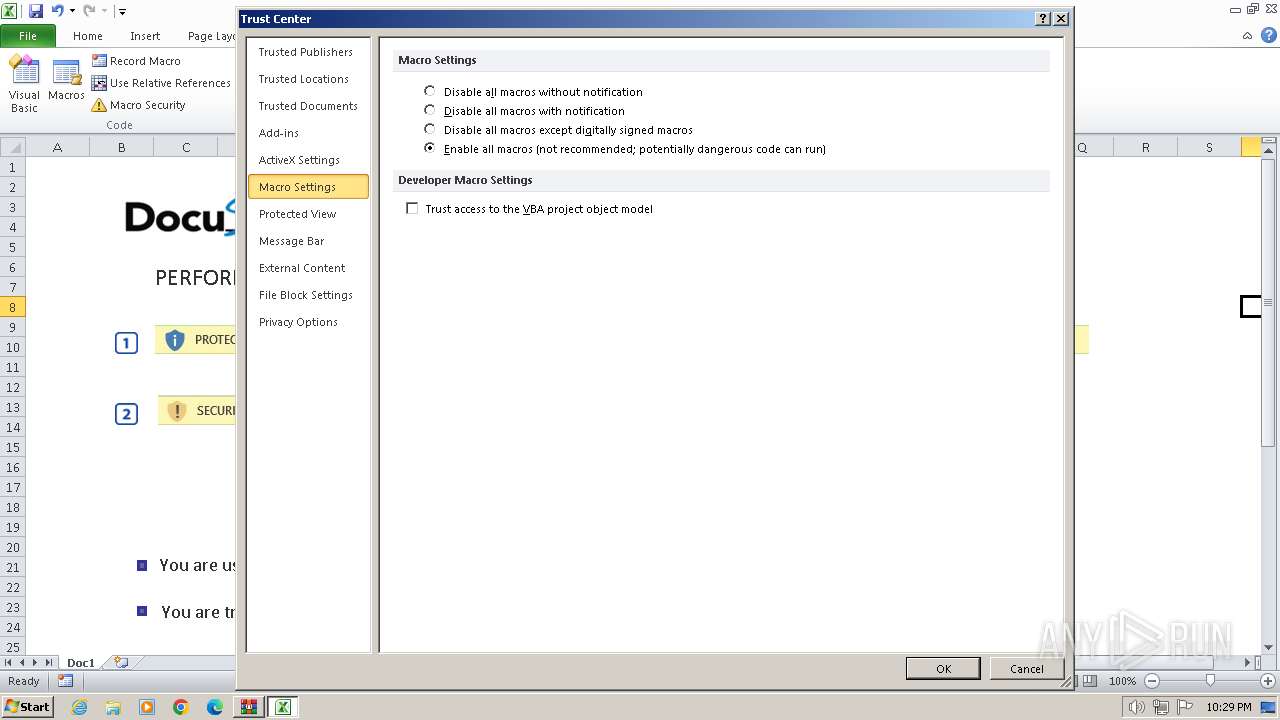Insert a new worksheet tab
The width and height of the screenshot is (1280, 720).
tap(122, 662)
